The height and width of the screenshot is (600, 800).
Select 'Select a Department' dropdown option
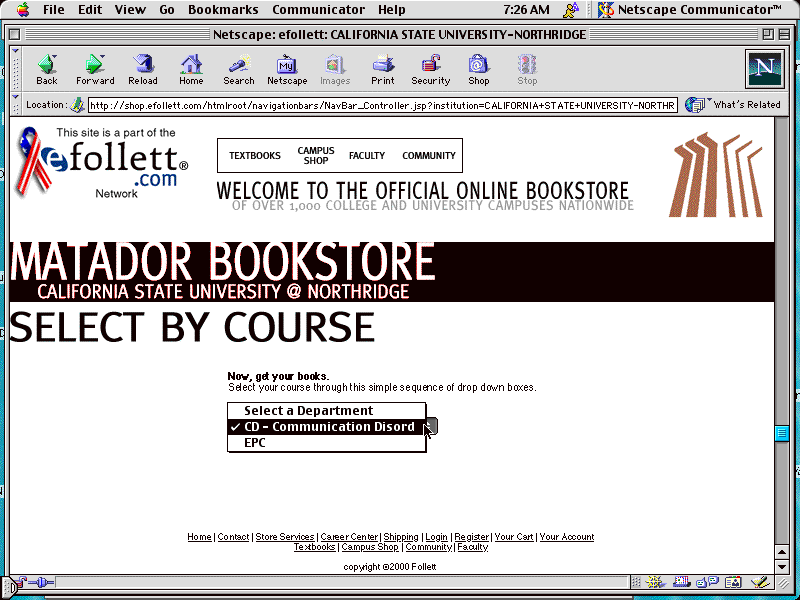coord(327,411)
